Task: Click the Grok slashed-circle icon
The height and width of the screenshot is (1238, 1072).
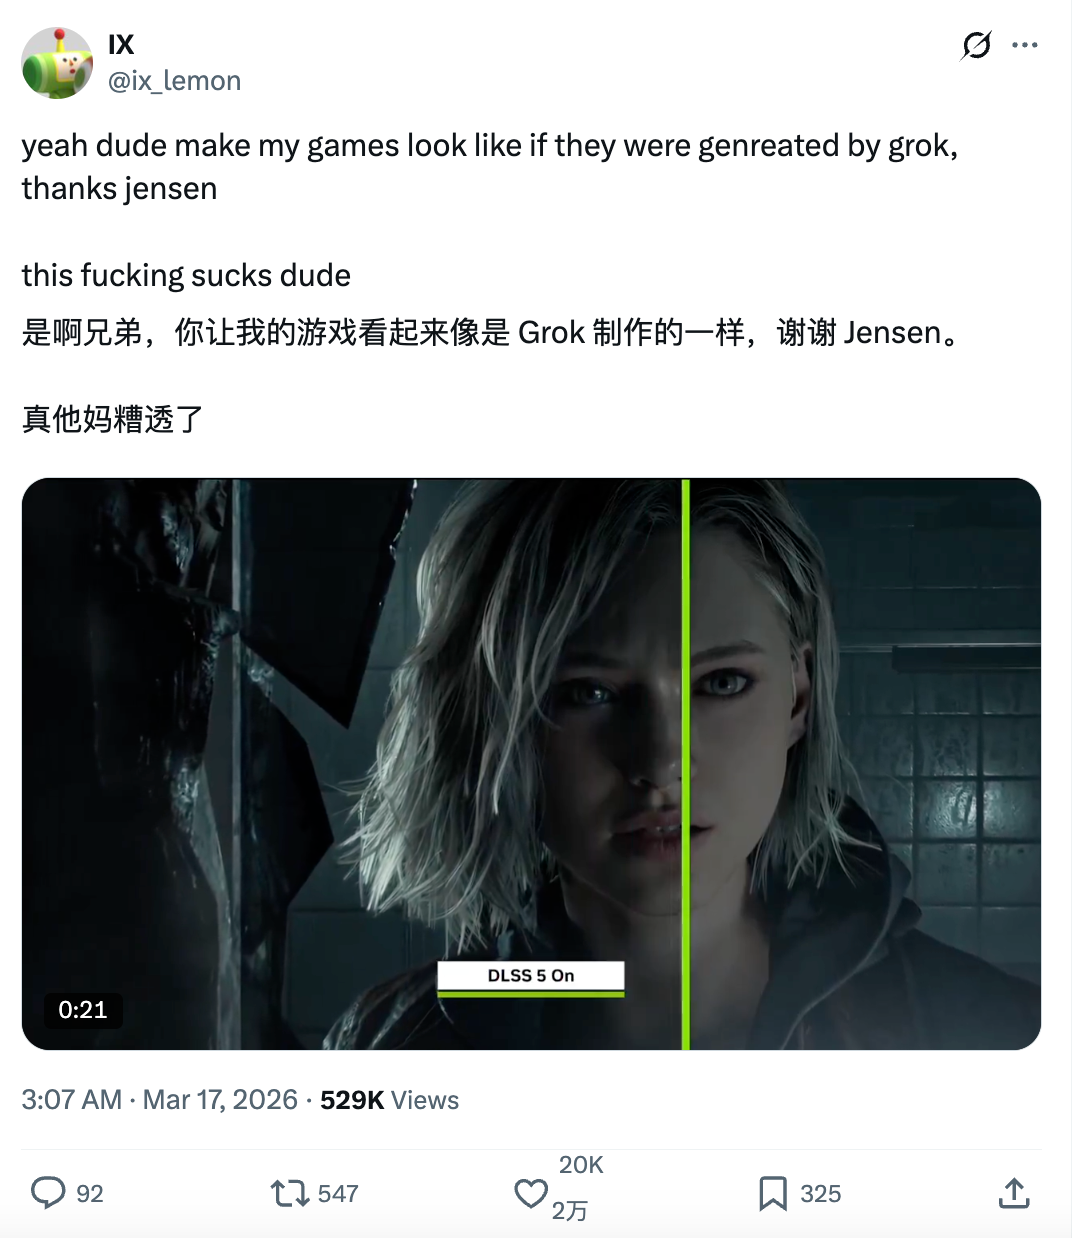Action: [x=976, y=45]
